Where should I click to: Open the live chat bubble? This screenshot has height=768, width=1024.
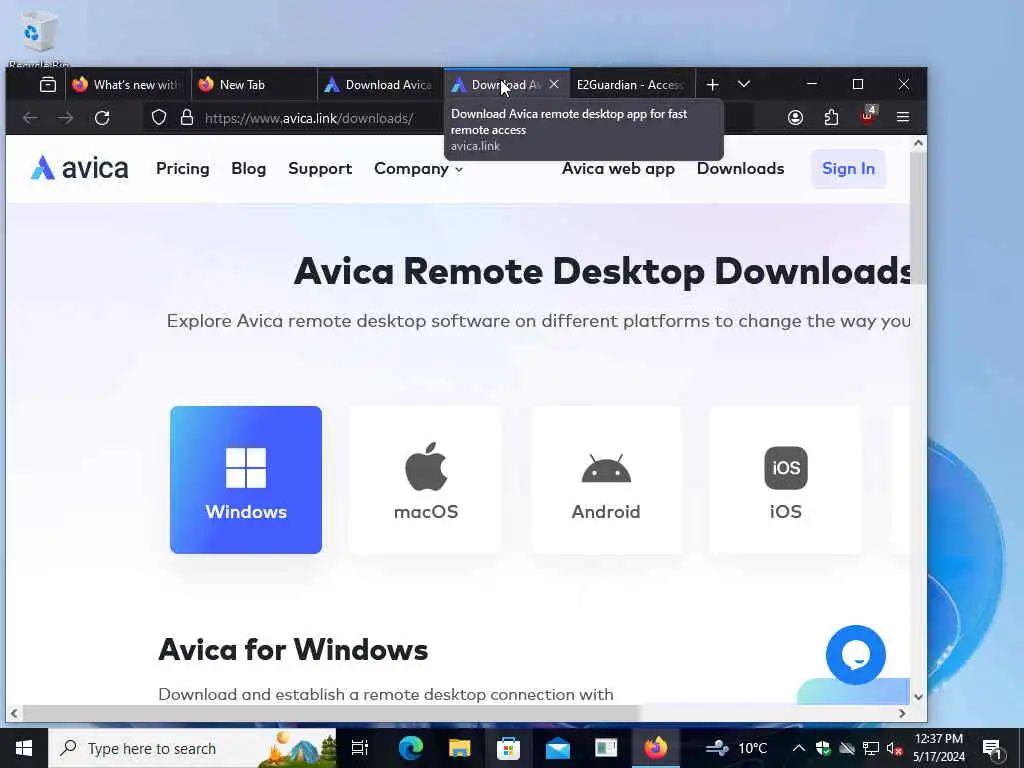[856, 655]
